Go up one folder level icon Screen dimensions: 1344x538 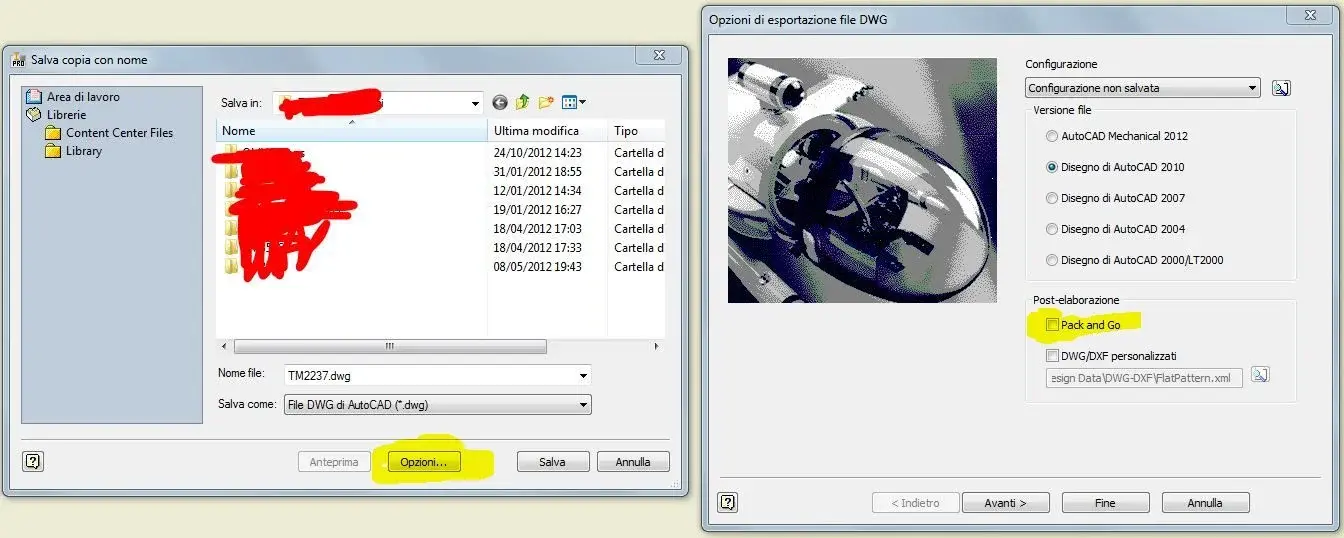point(523,102)
